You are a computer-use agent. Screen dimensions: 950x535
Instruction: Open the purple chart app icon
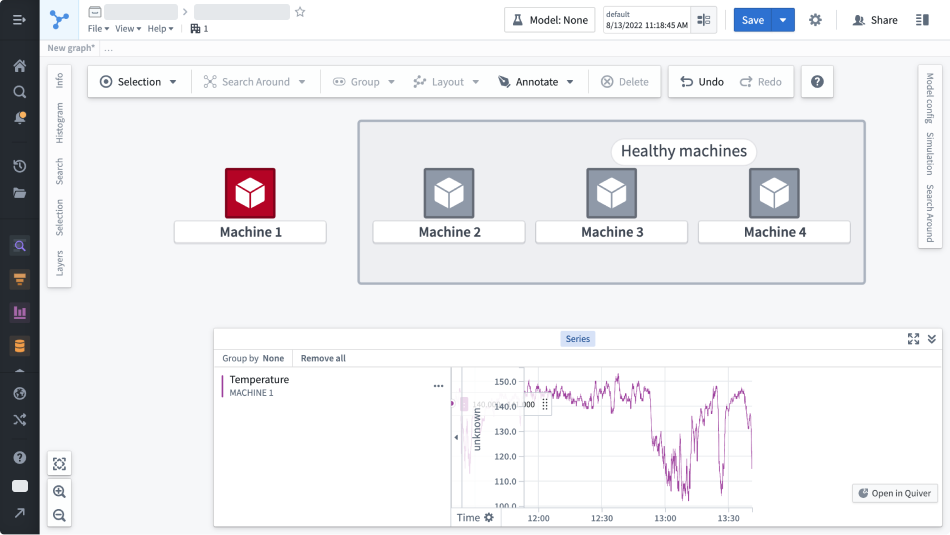[19, 313]
